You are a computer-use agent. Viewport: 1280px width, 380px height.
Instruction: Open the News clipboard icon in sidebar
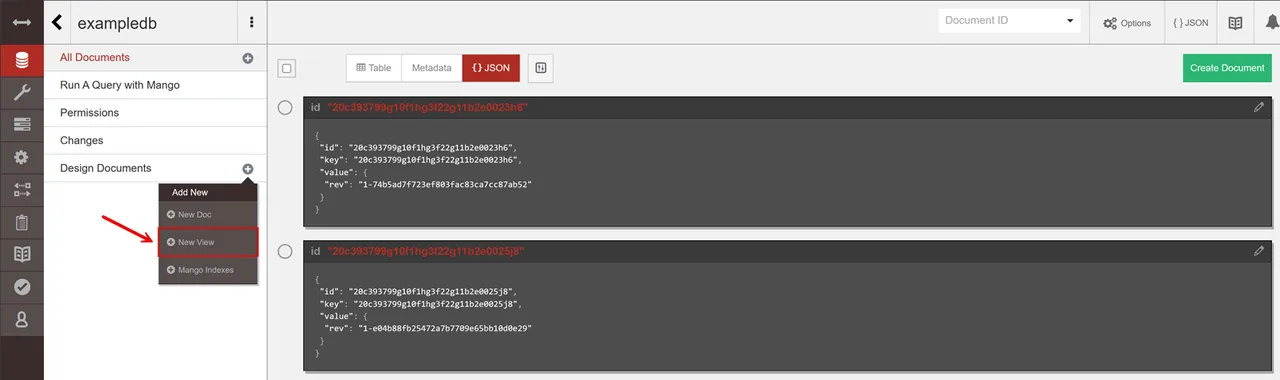21,222
